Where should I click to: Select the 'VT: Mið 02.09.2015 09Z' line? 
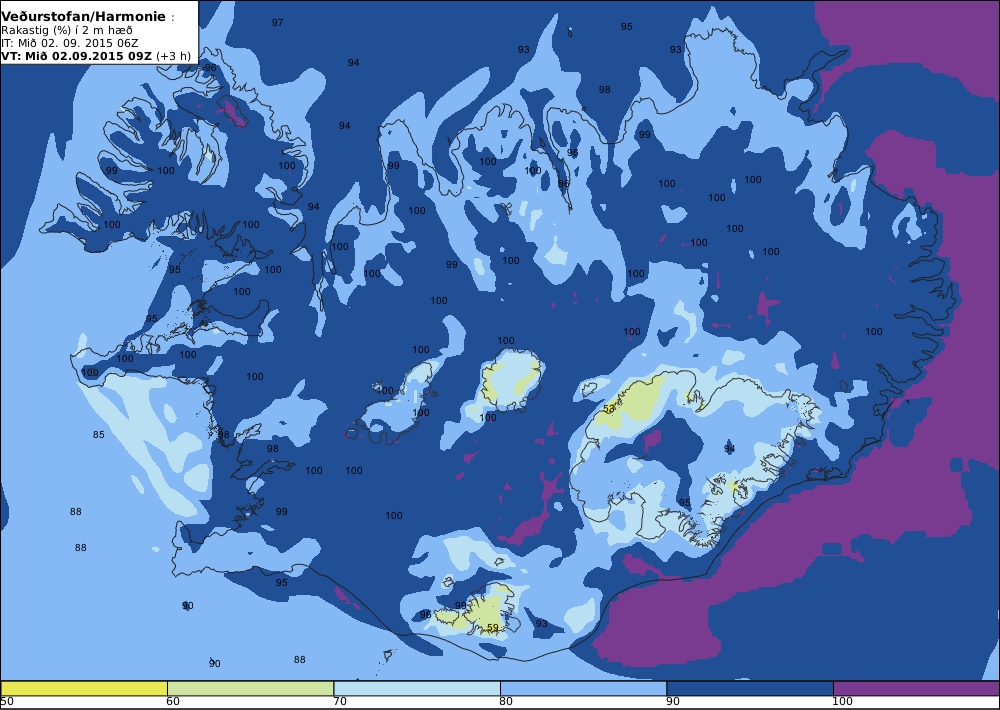[77, 55]
